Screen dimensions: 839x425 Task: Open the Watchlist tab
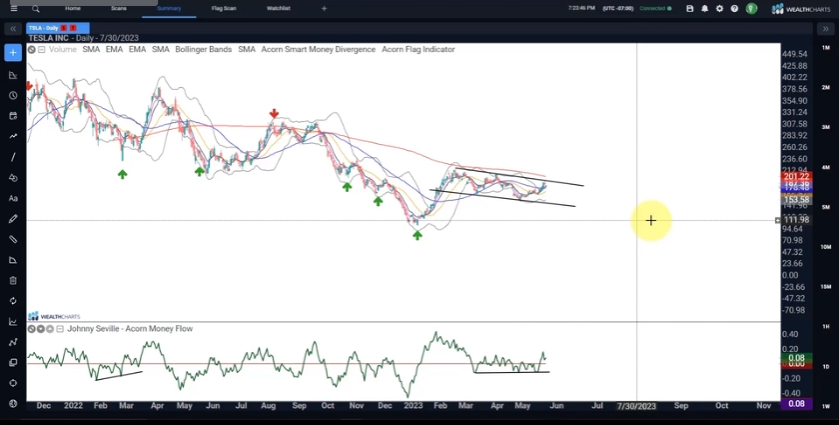click(278, 9)
